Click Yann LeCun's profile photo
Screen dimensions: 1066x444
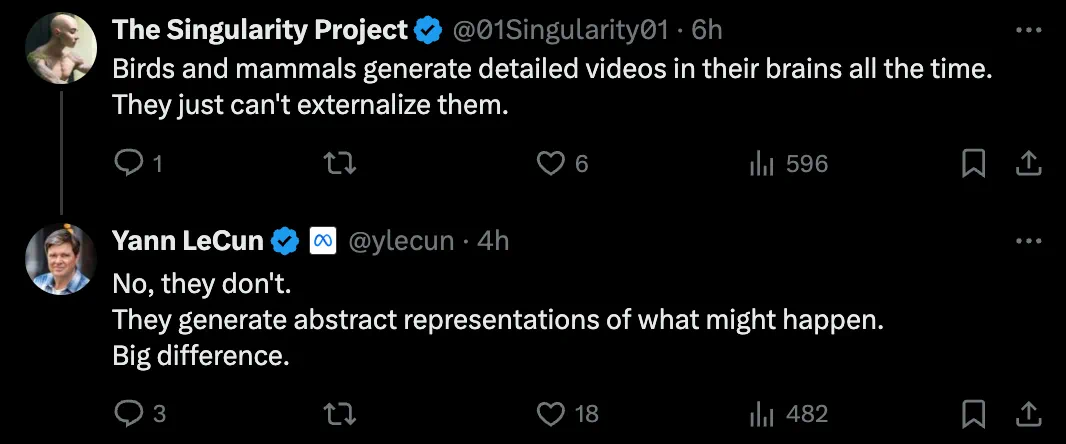click(61, 259)
